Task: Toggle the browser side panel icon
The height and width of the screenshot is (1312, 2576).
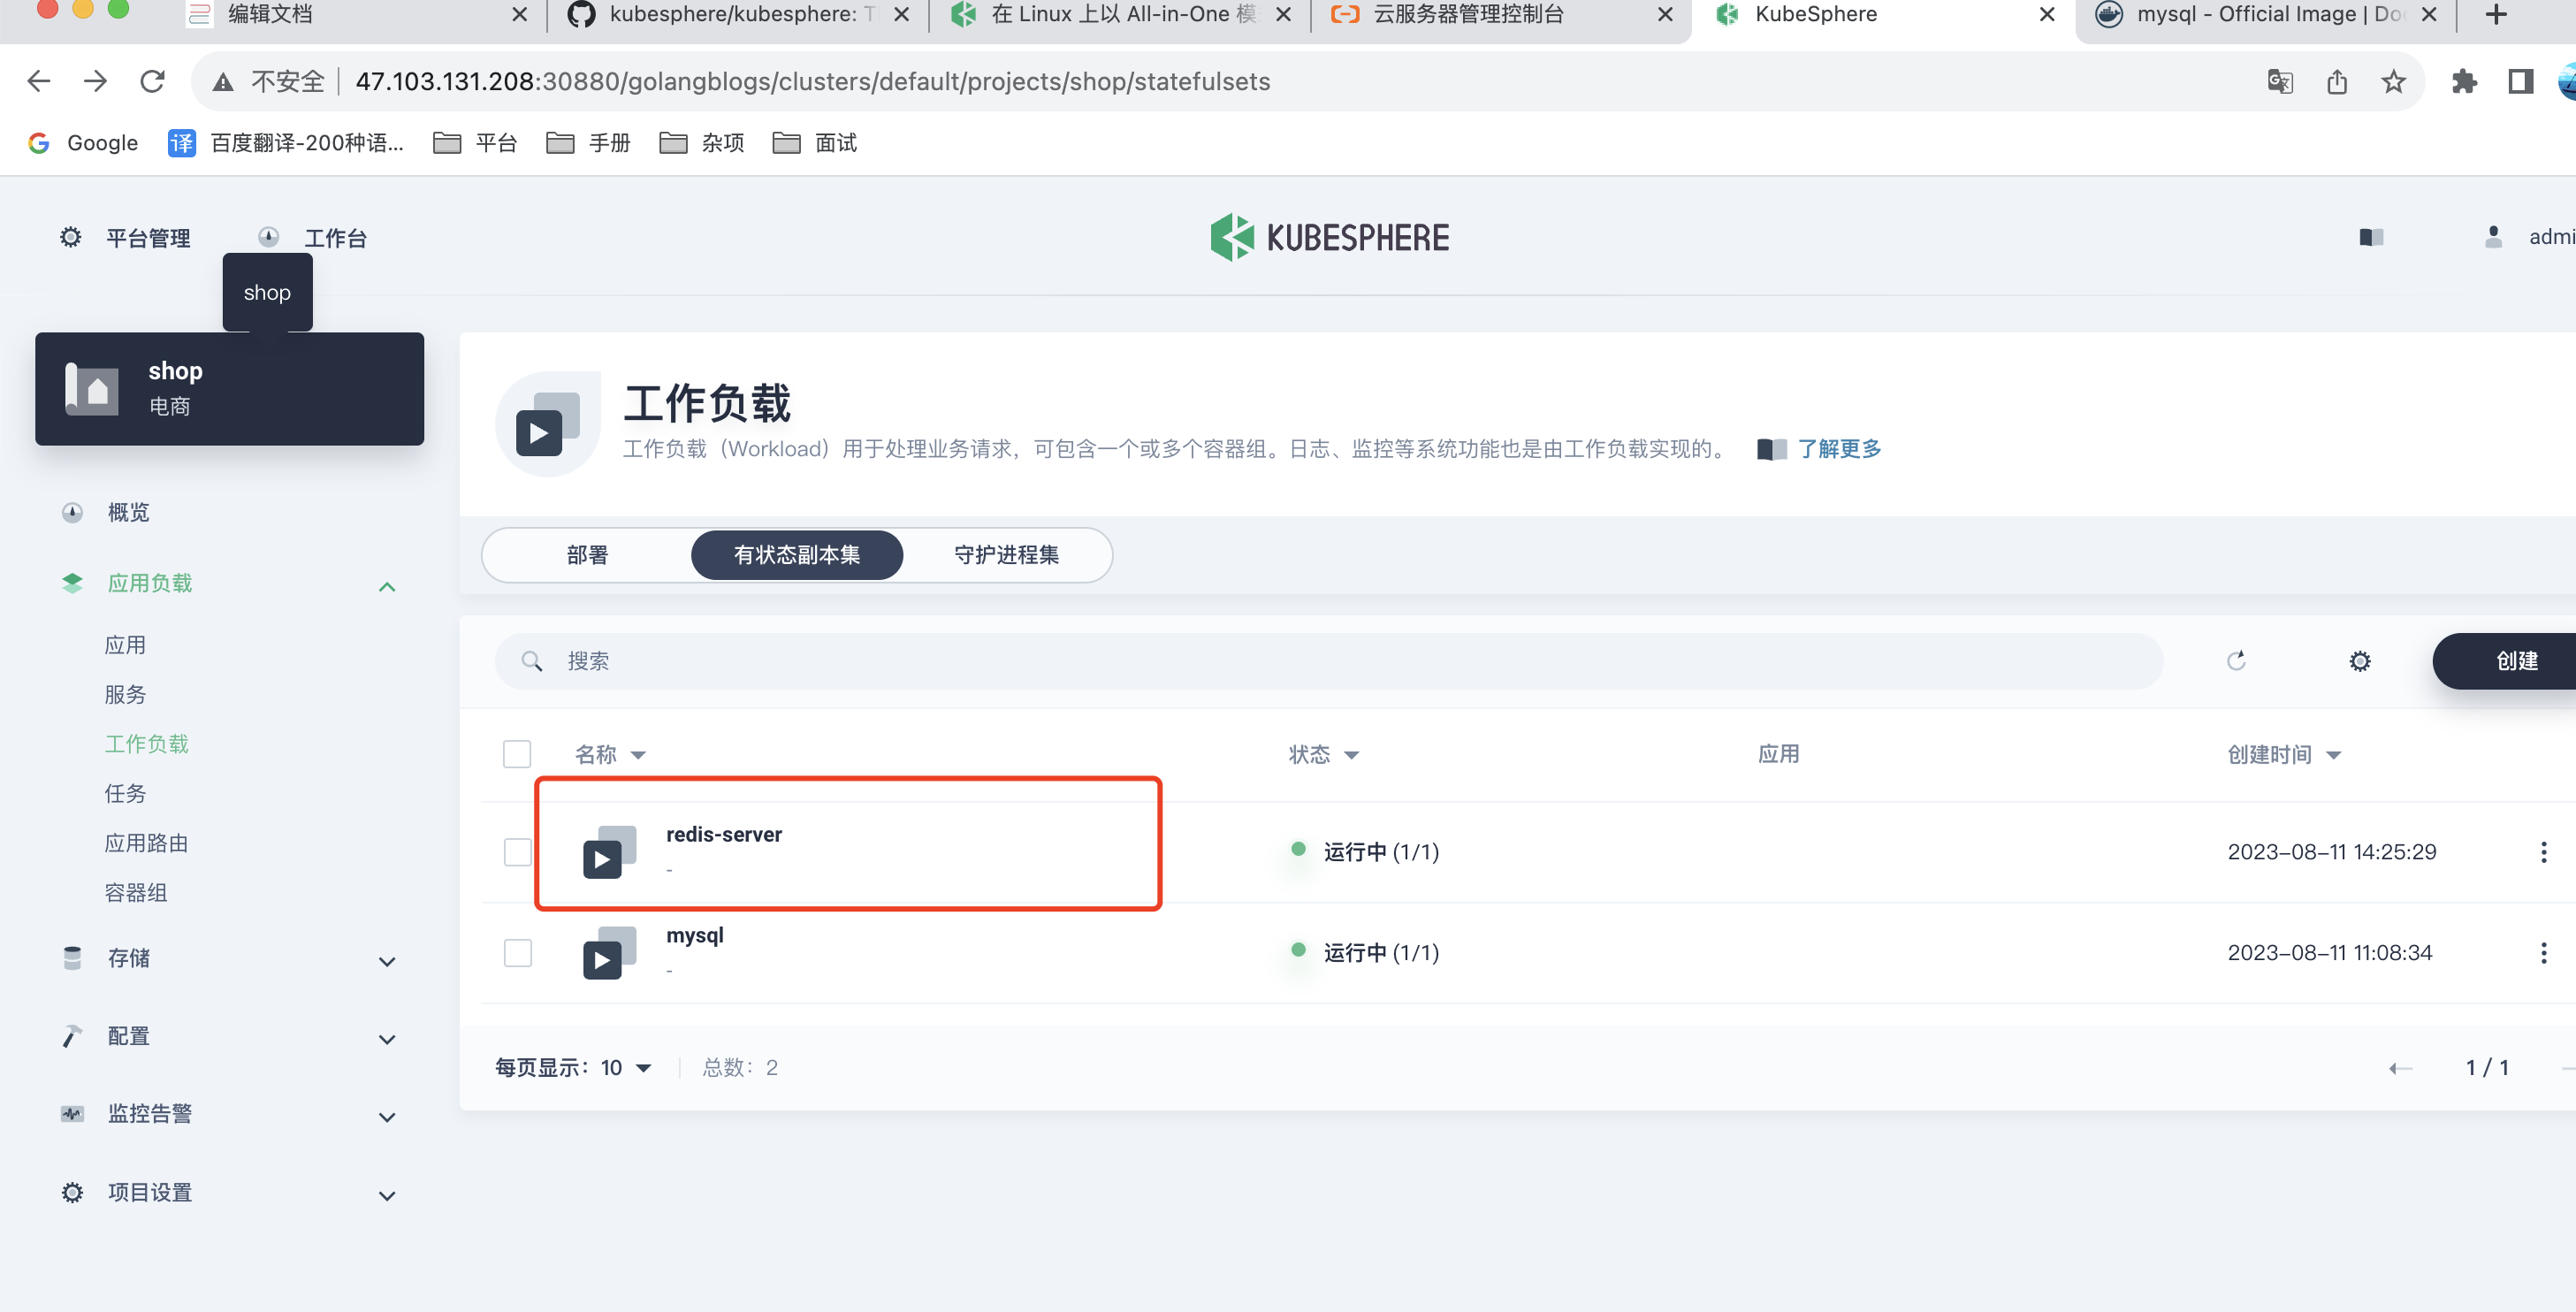Action: click(x=2521, y=81)
